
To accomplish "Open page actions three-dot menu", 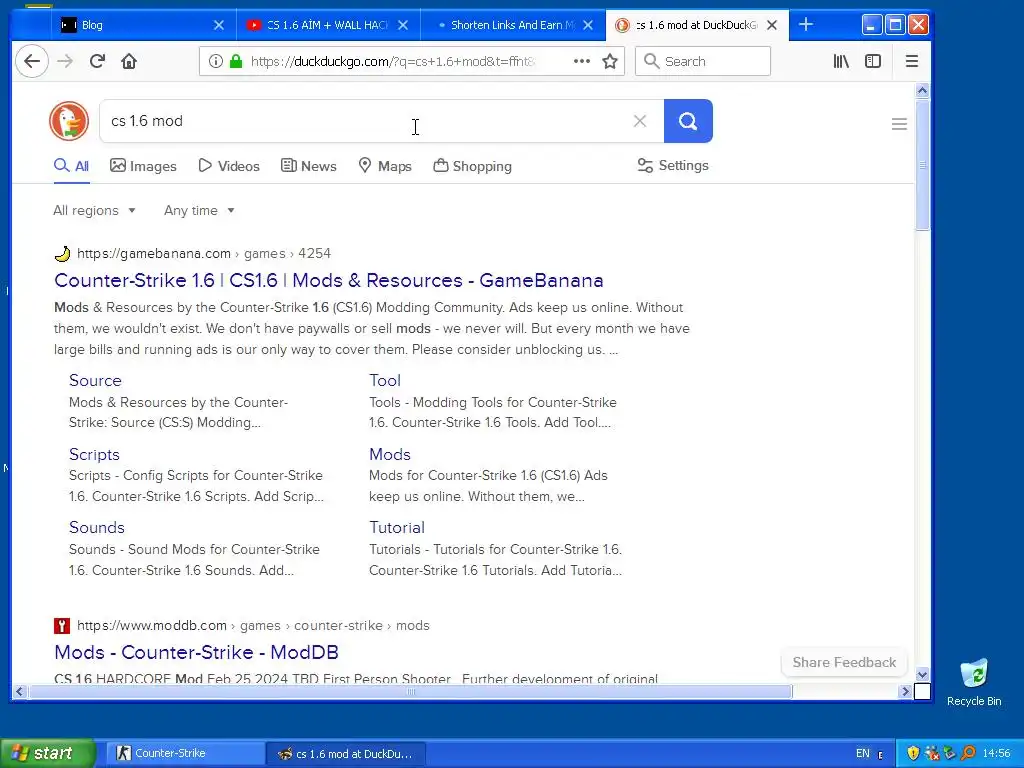I will tap(581, 61).
